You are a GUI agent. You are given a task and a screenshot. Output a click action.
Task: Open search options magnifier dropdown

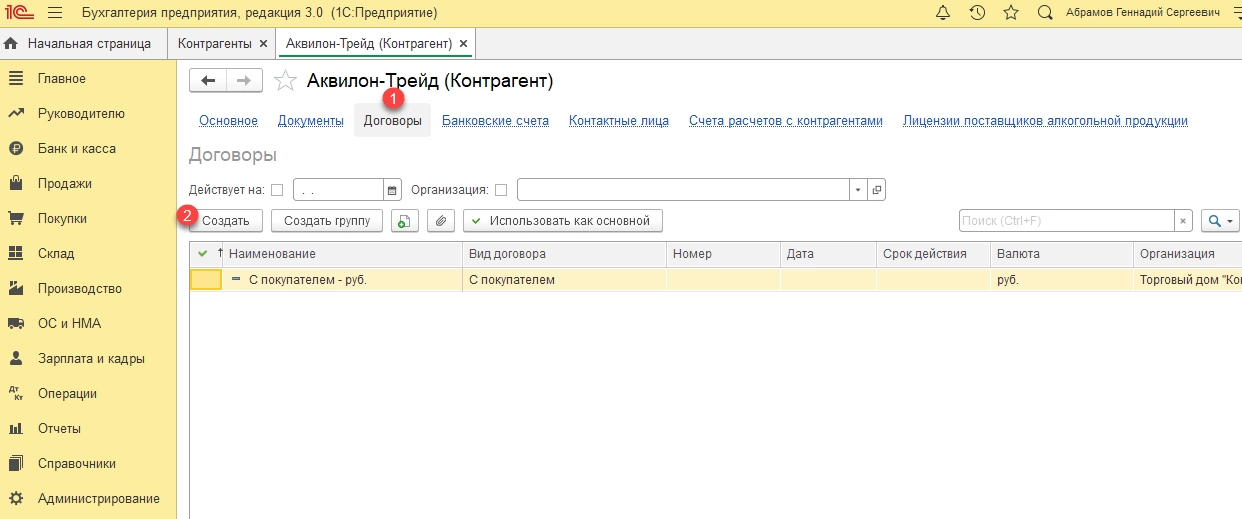click(x=1220, y=220)
